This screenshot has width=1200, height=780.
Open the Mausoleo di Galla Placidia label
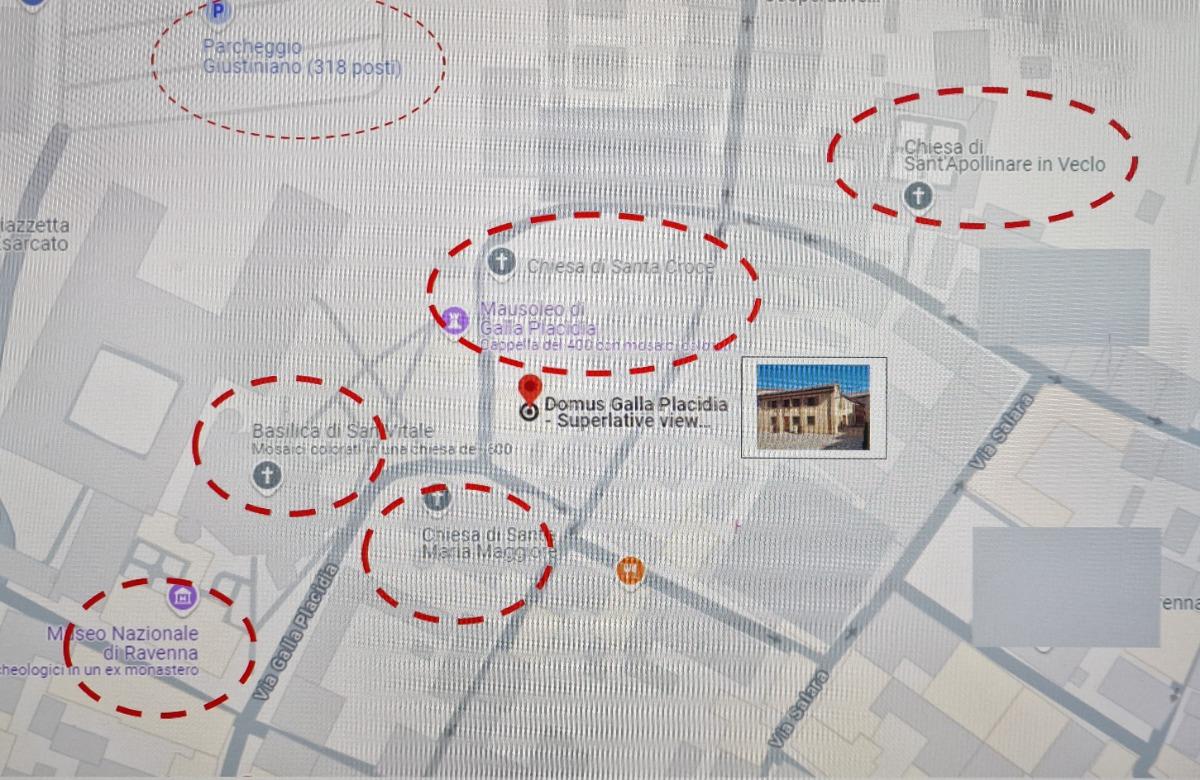[538, 319]
